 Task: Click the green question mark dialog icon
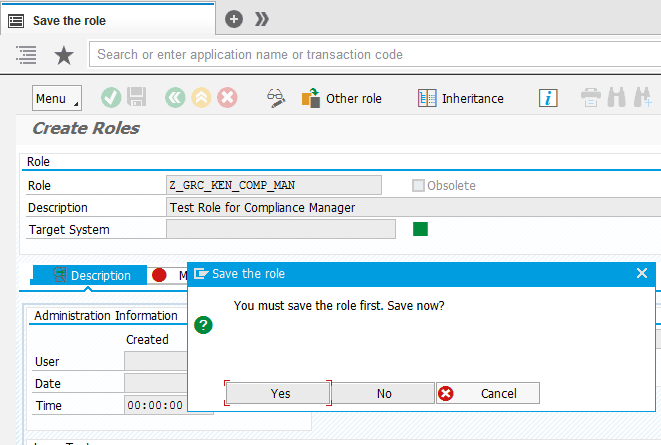(203, 325)
